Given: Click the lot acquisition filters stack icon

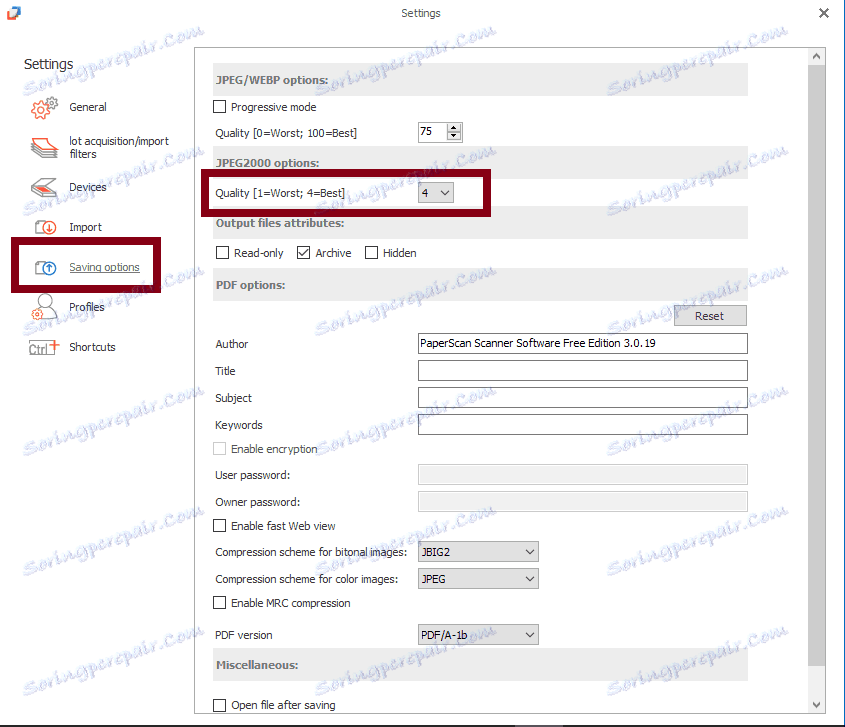Looking at the screenshot, I should tap(44, 147).
